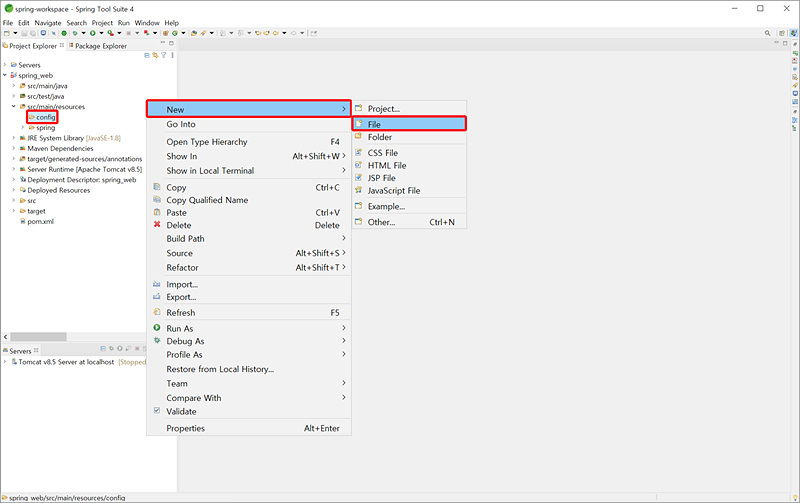Choose Example... from the New submenu
Viewport: 800px width, 503px height.
(x=409, y=207)
